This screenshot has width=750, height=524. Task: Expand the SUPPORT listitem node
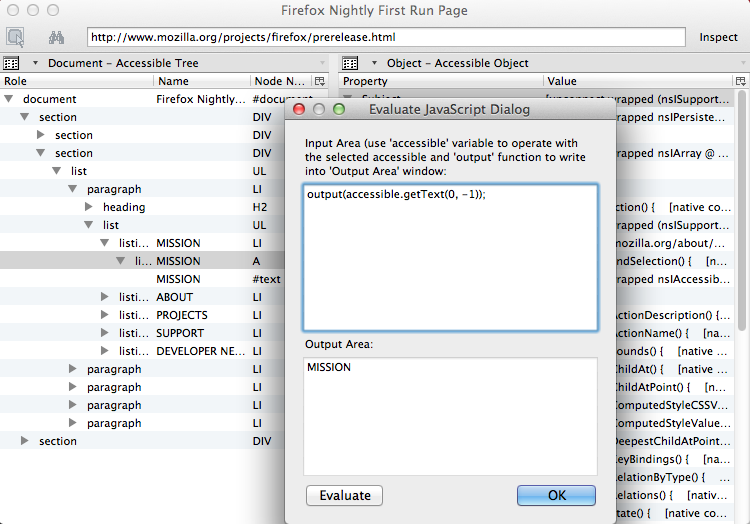tap(104, 333)
